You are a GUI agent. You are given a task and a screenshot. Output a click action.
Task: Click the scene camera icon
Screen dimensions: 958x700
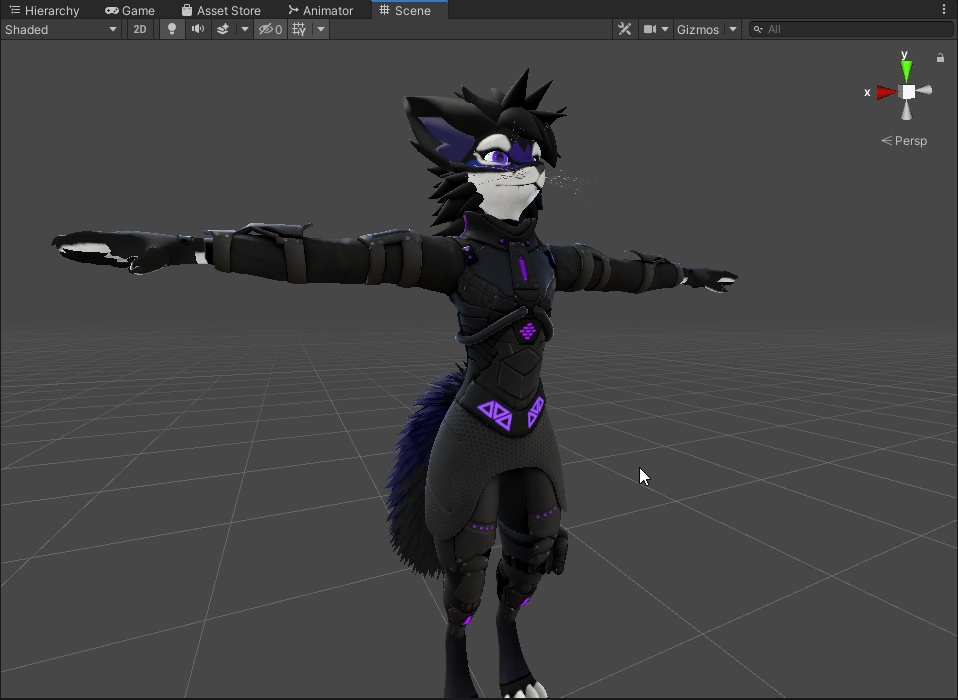pos(649,29)
